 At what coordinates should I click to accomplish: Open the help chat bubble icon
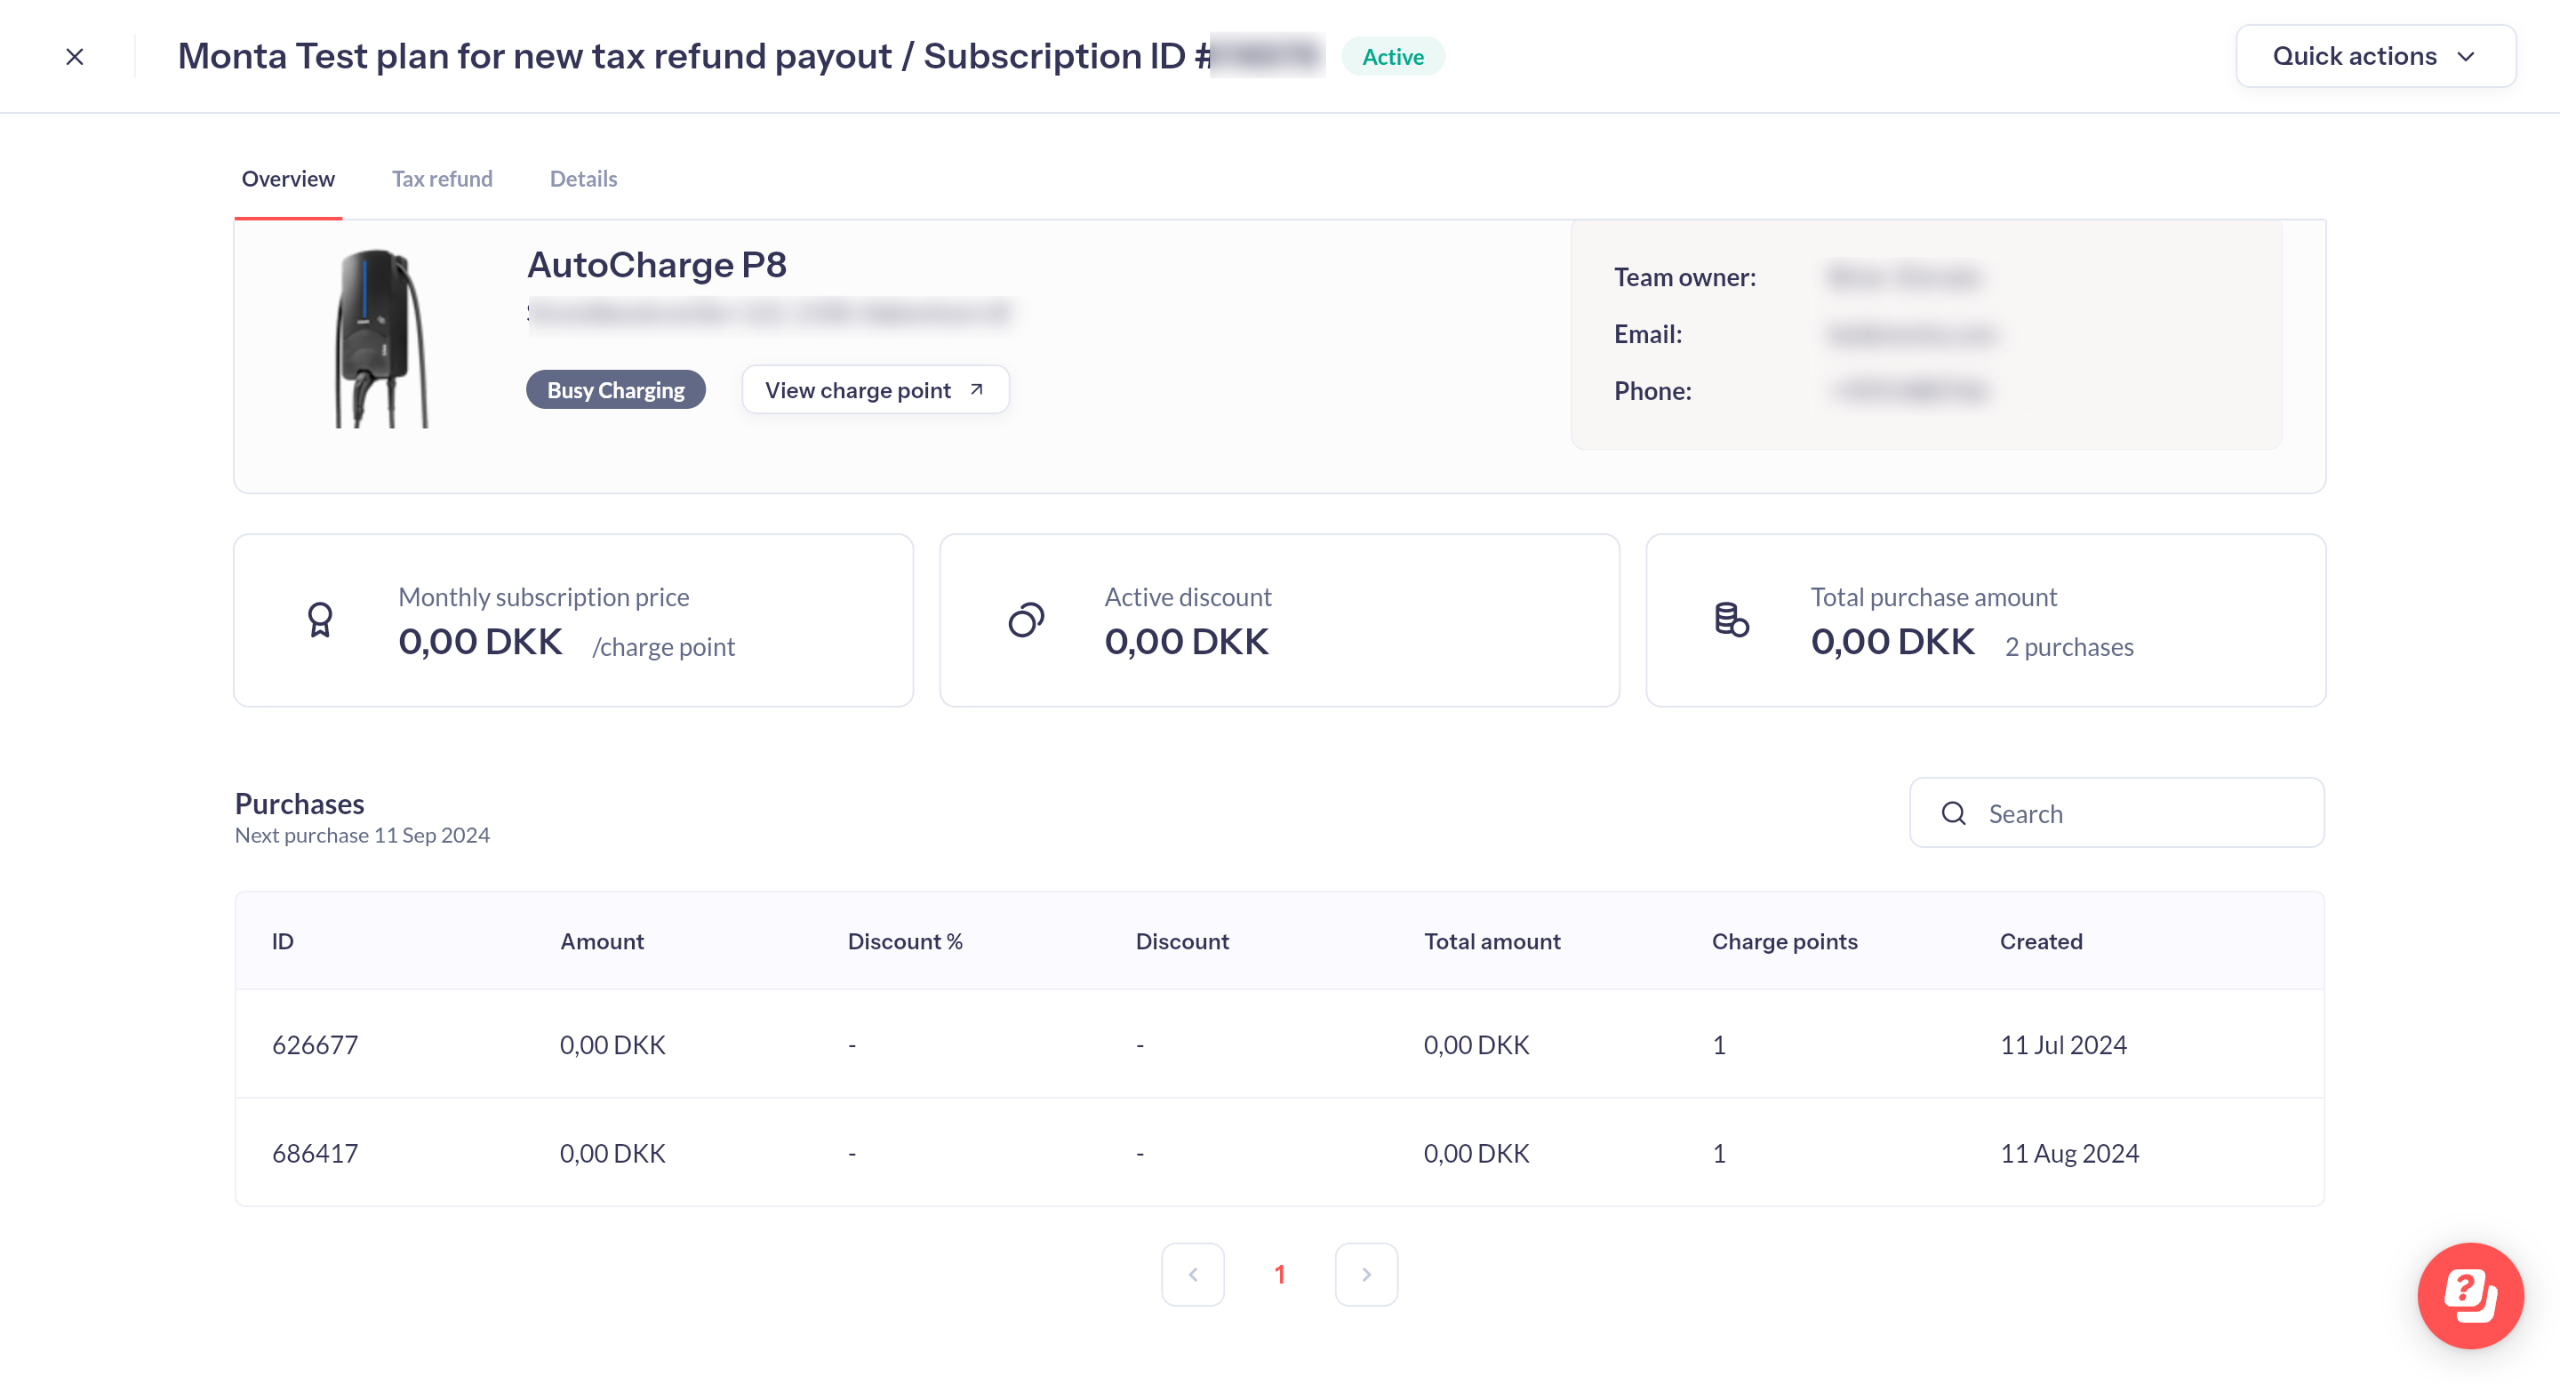click(2470, 1295)
